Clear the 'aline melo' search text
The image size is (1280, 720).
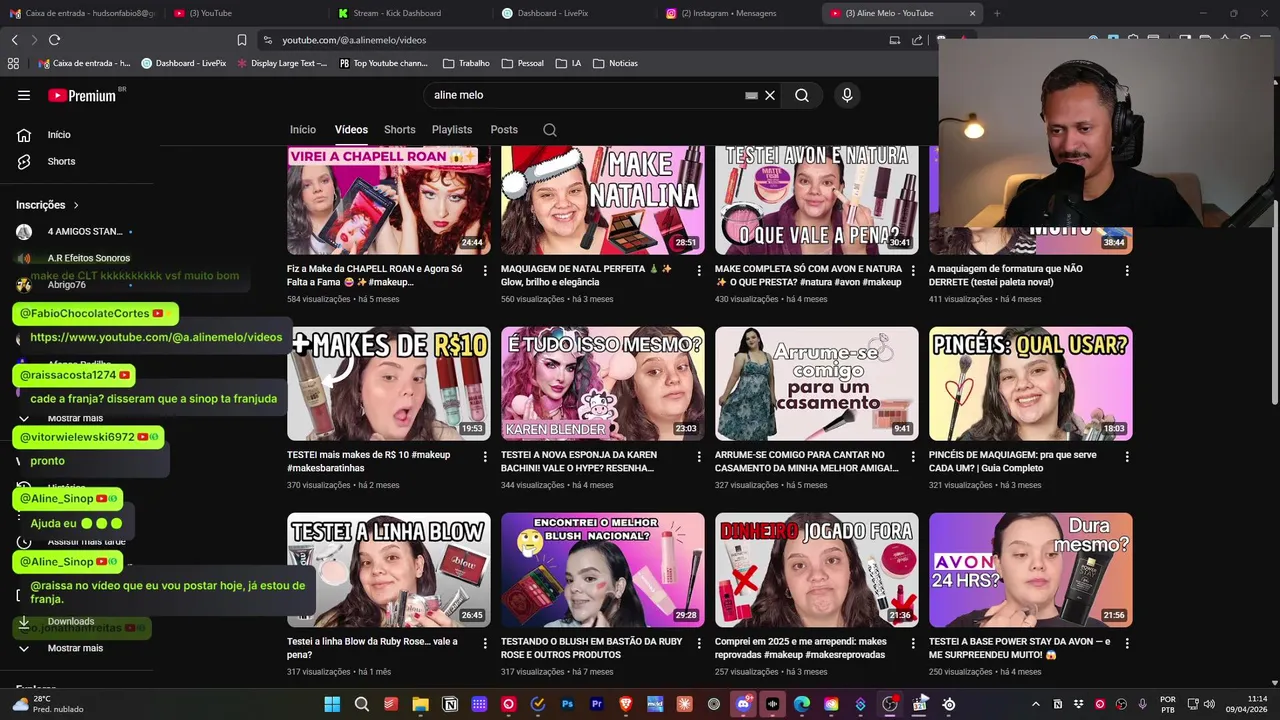(770, 95)
